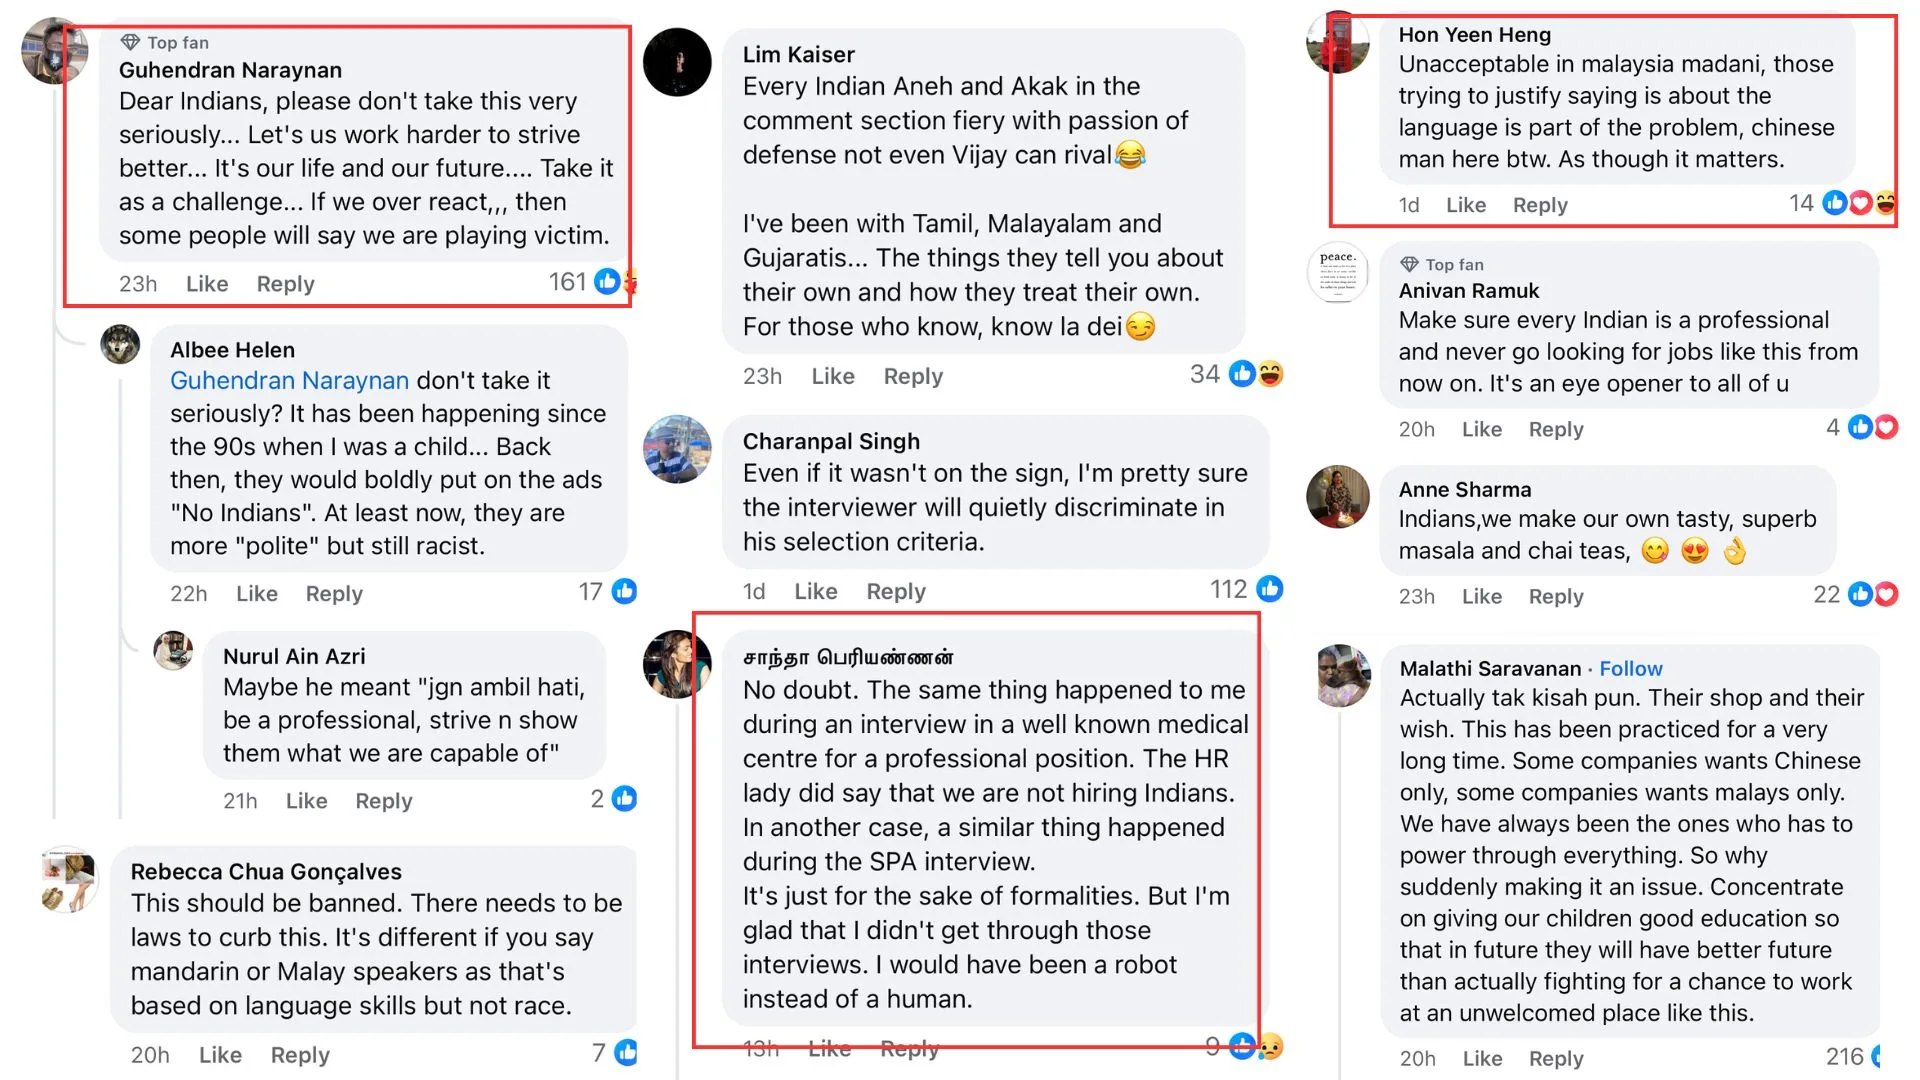Viewport: 1920px width, 1080px height.
Task: Follow Malathi Saravanan
Action: [x=1630, y=668]
